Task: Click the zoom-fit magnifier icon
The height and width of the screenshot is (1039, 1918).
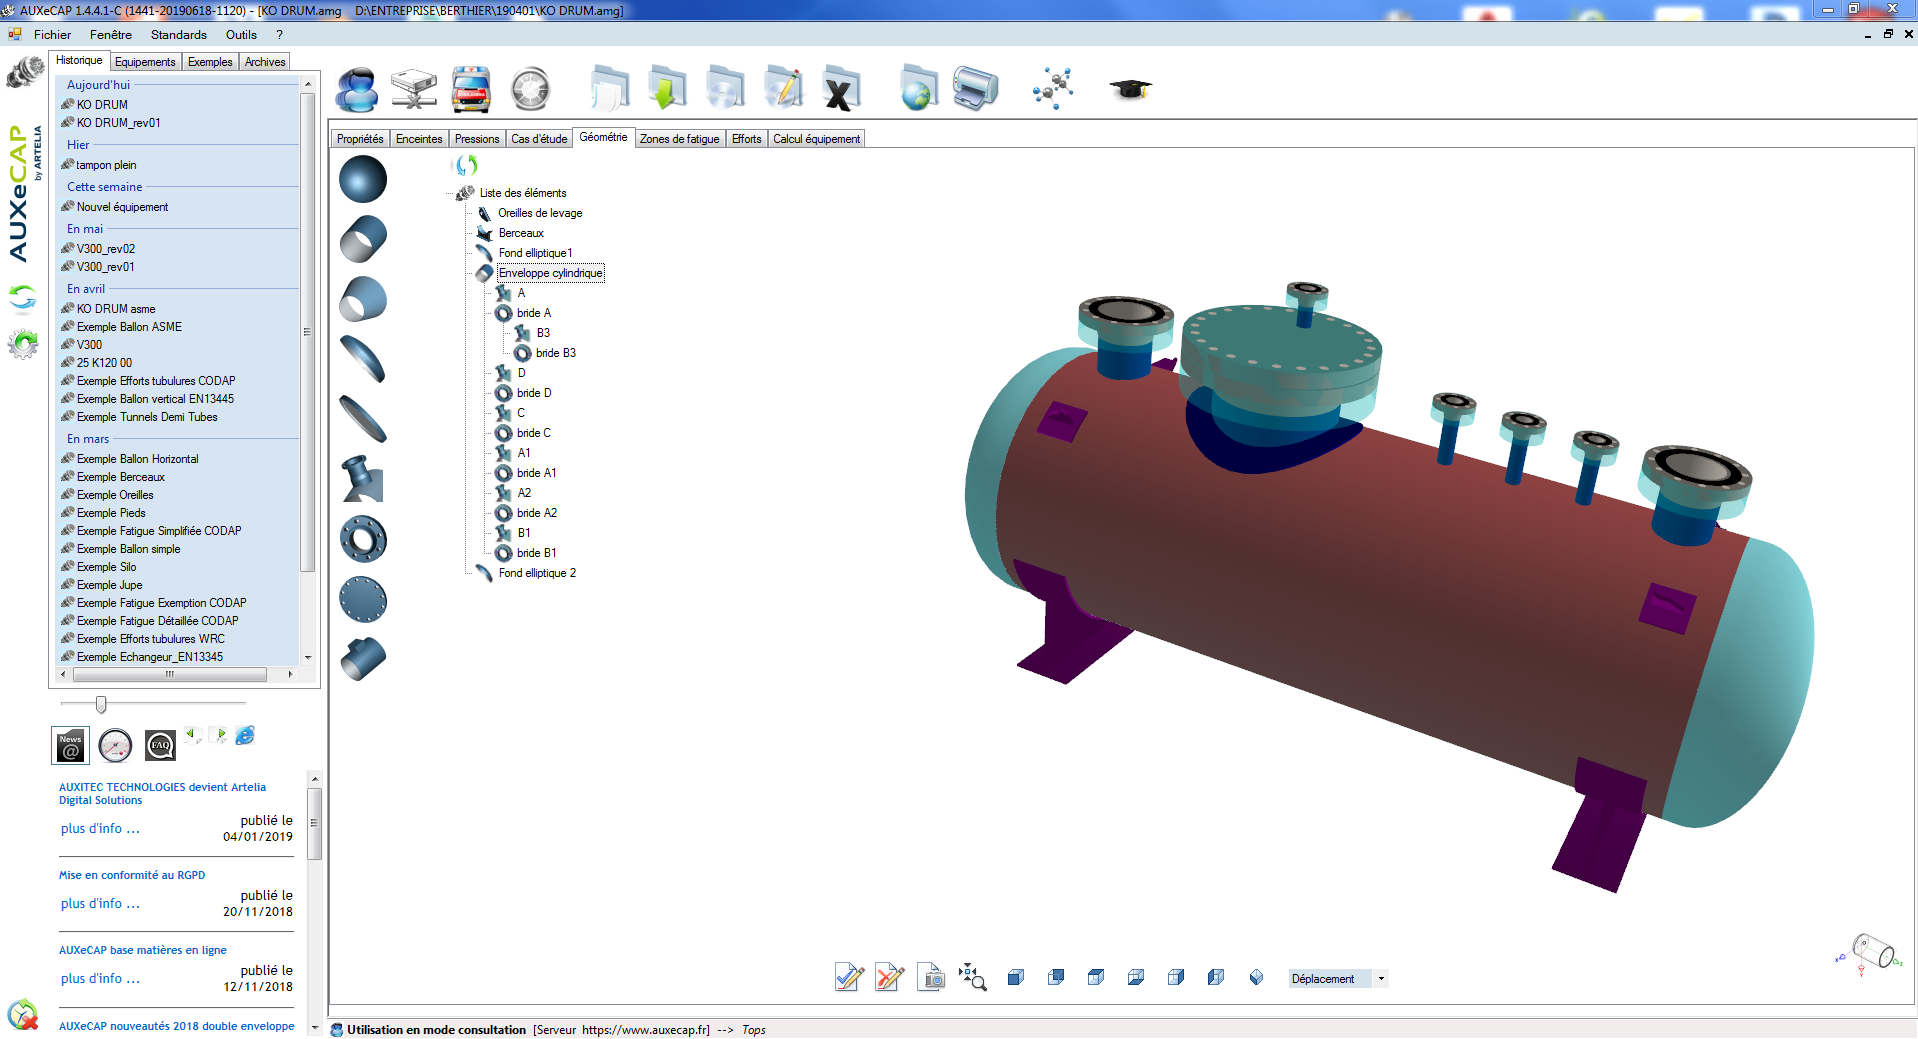Action: tap(972, 977)
